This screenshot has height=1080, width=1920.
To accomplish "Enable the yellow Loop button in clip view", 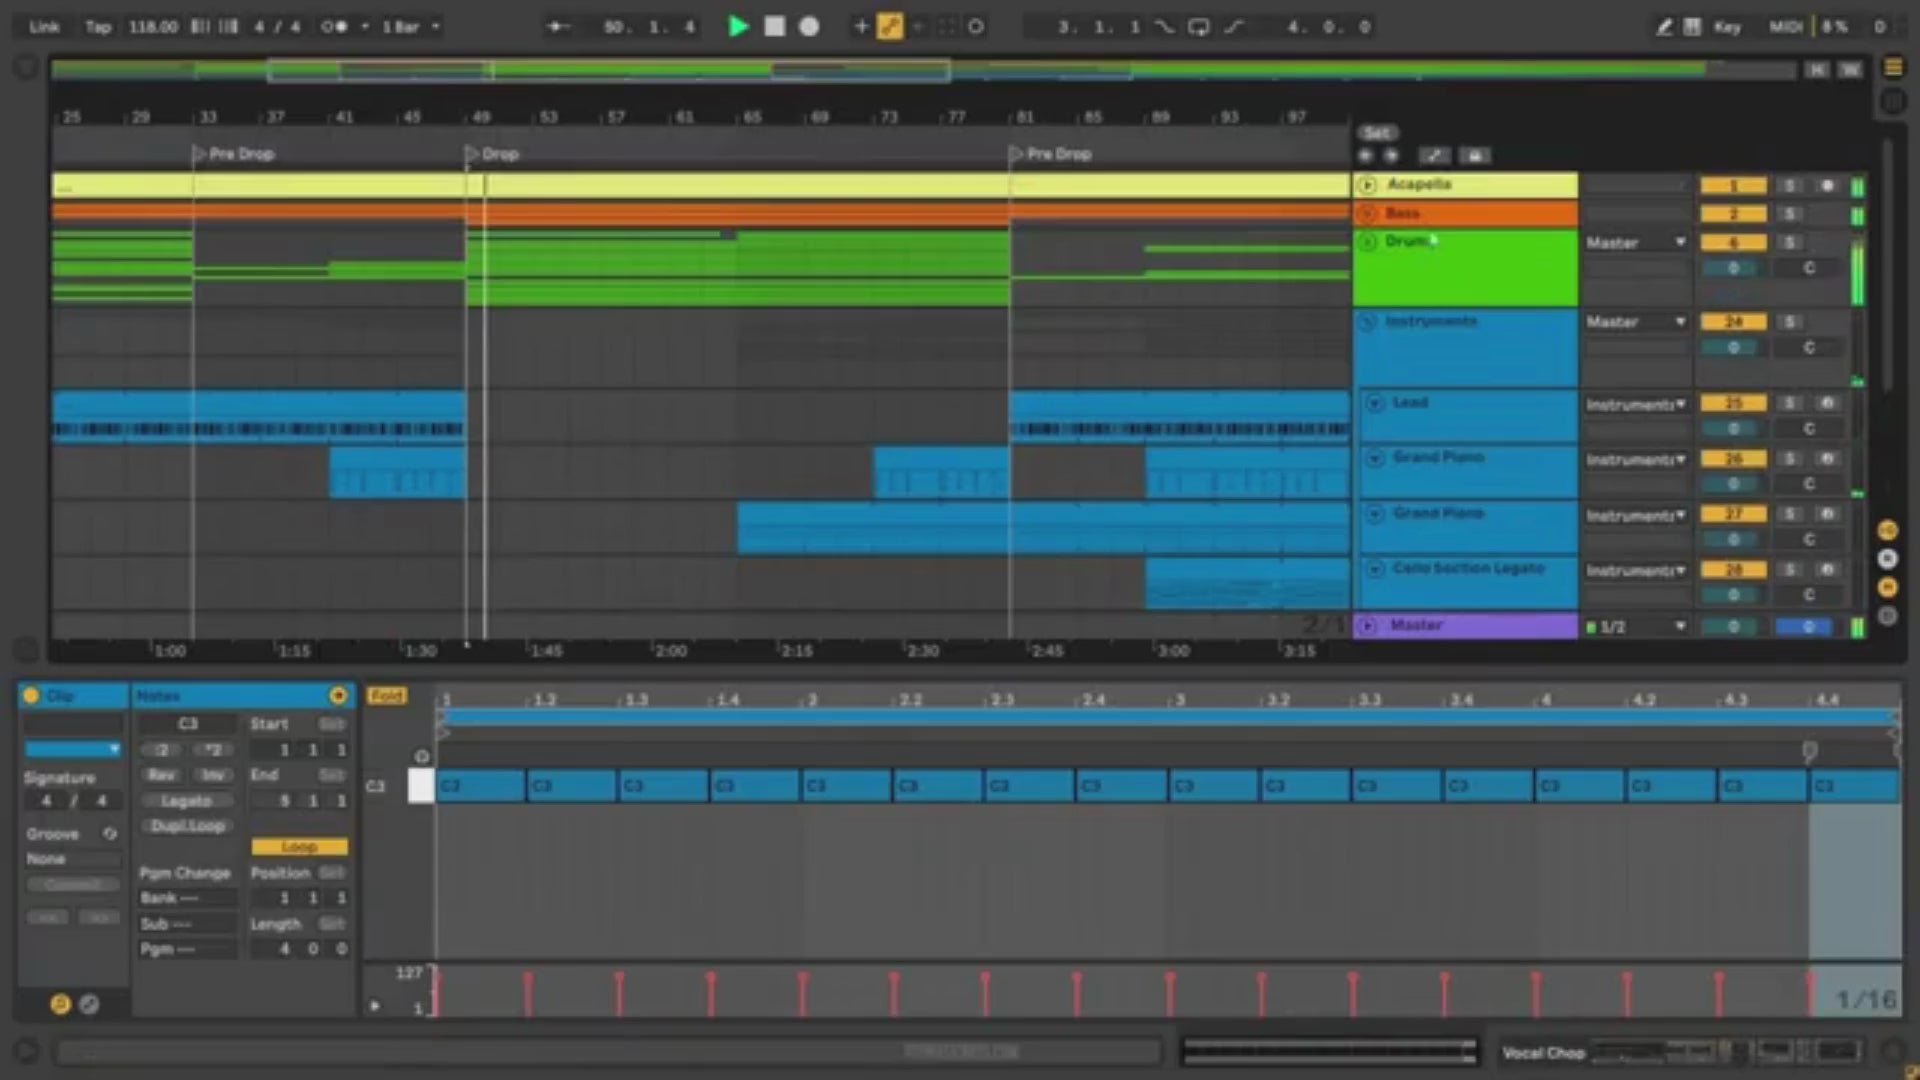I will coord(299,847).
